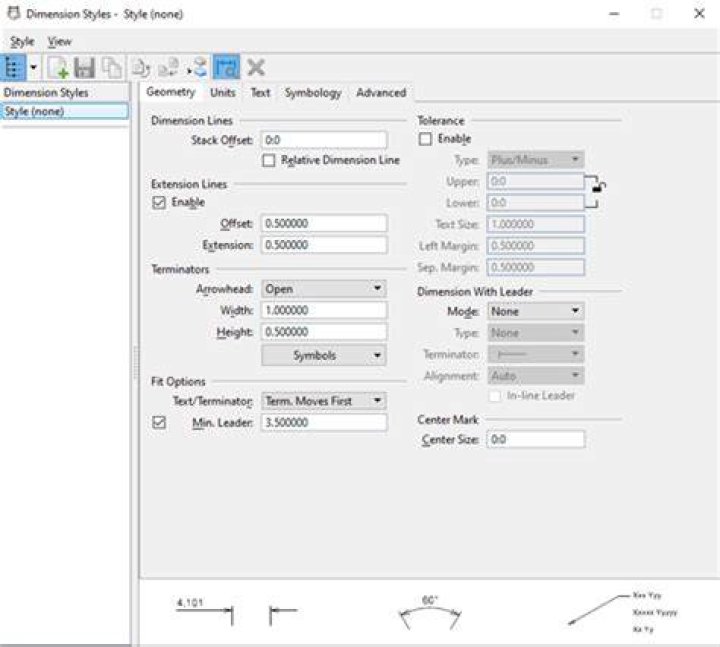Click the terminator Width field
Image resolution: width=720 pixels, height=647 pixels.
tap(324, 310)
